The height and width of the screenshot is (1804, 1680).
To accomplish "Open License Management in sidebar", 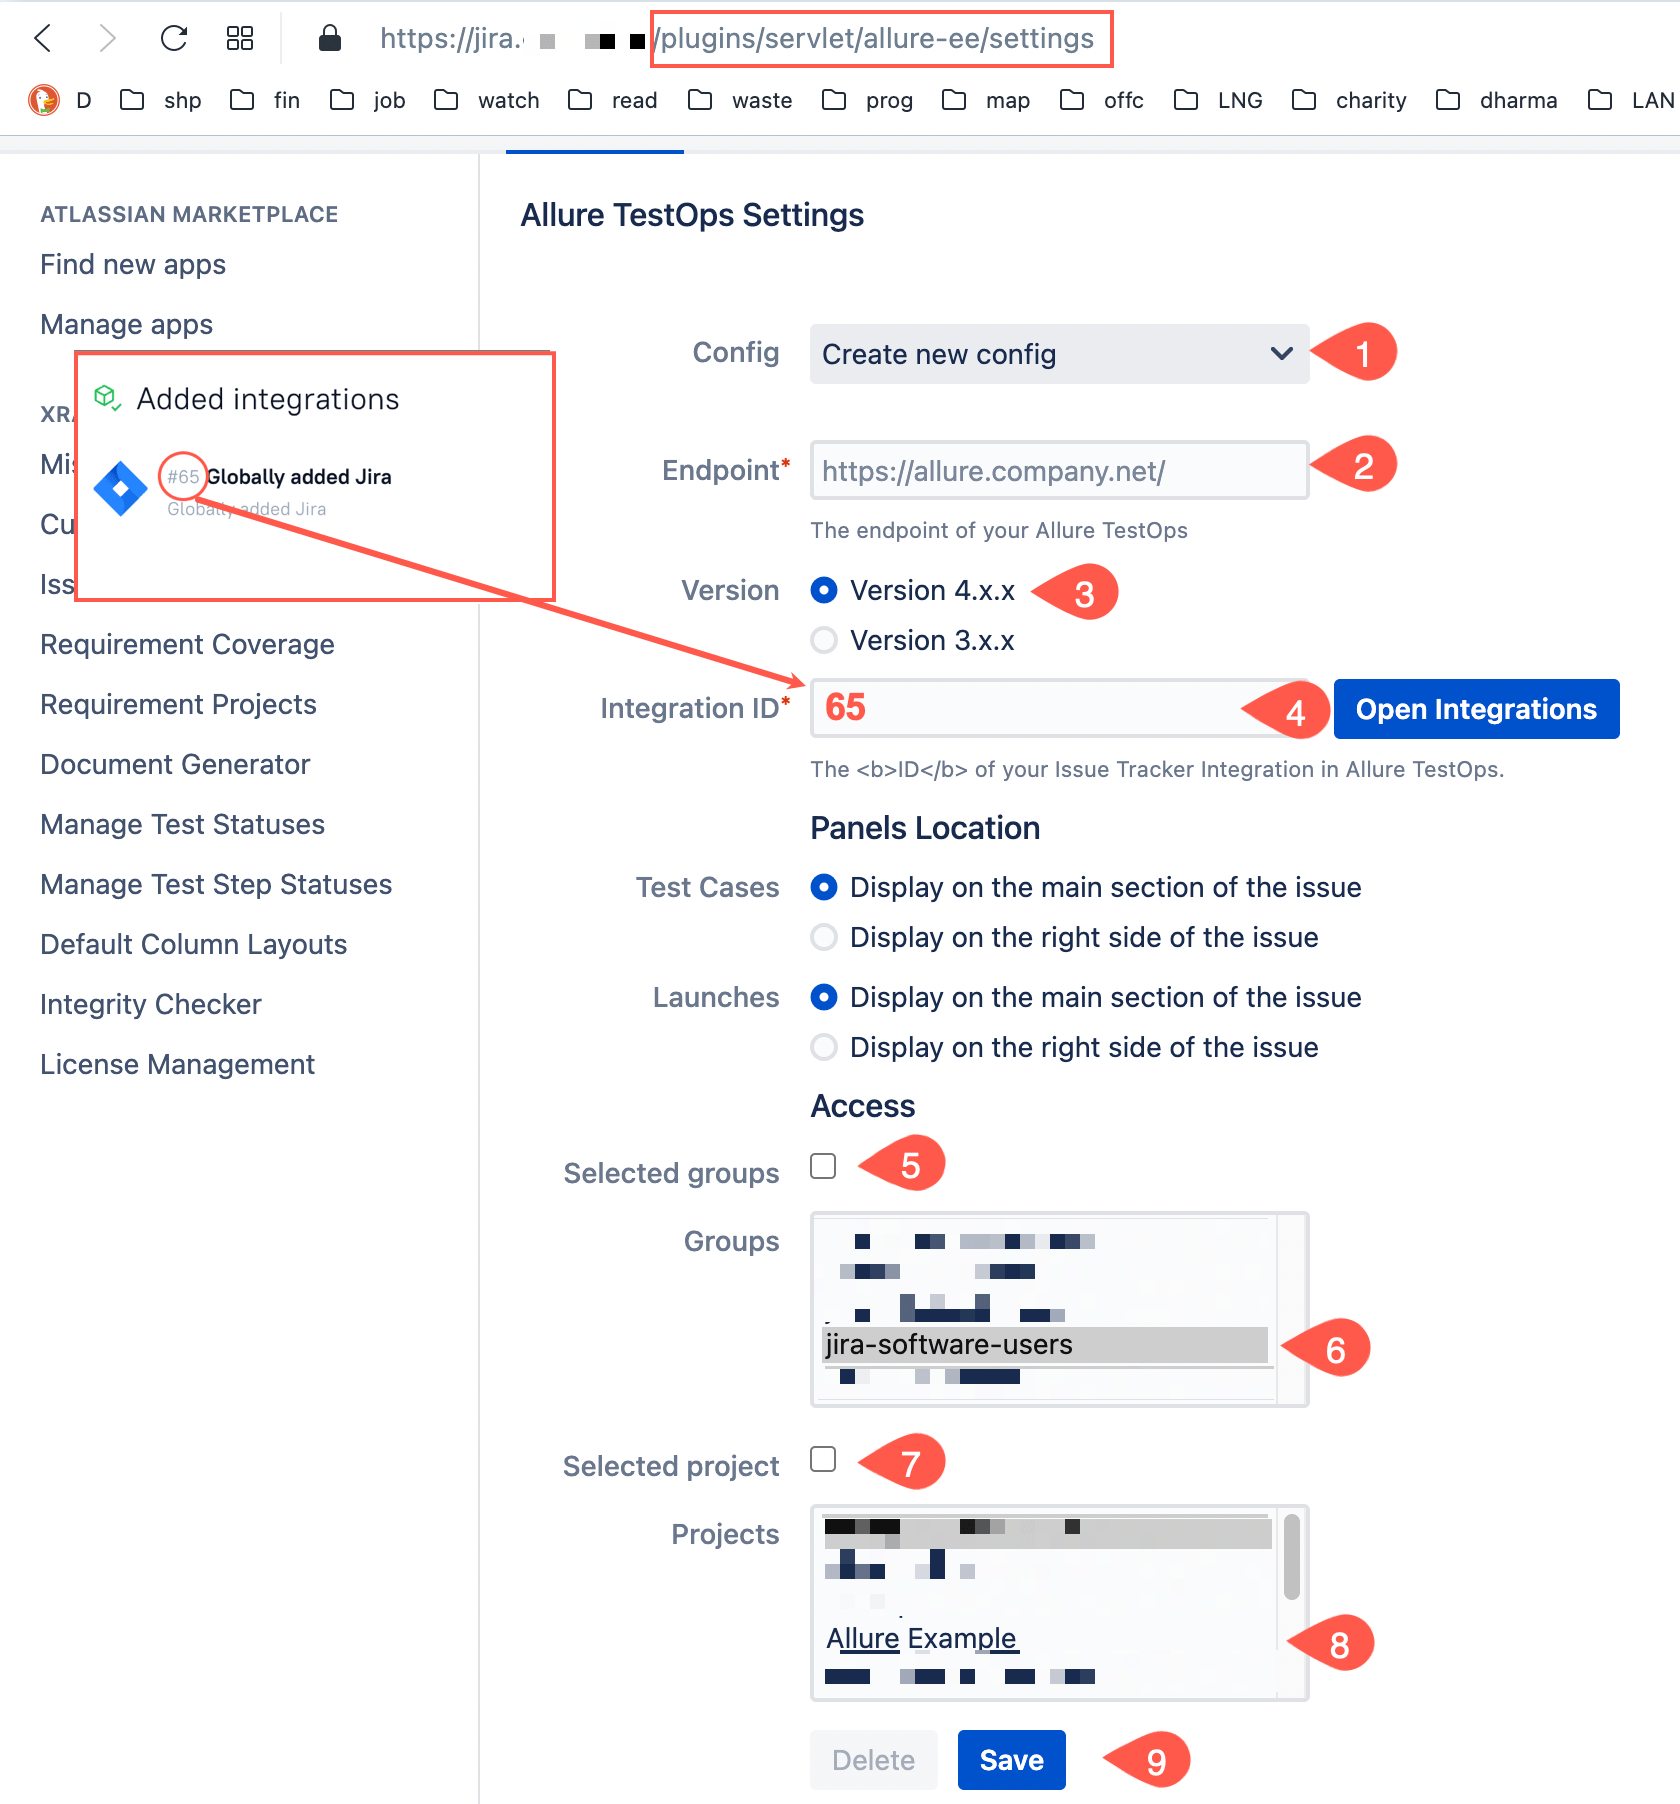I will coord(177,1064).
